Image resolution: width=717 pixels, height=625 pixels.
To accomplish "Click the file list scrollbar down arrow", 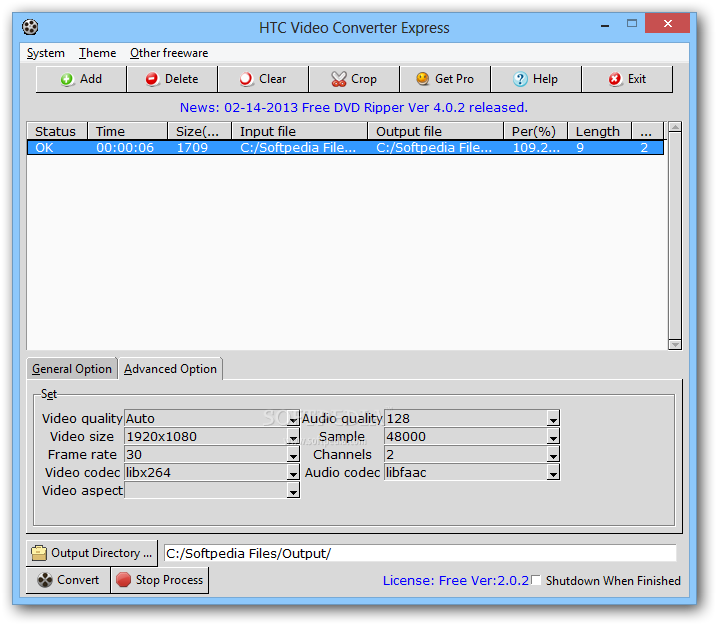I will [674, 344].
